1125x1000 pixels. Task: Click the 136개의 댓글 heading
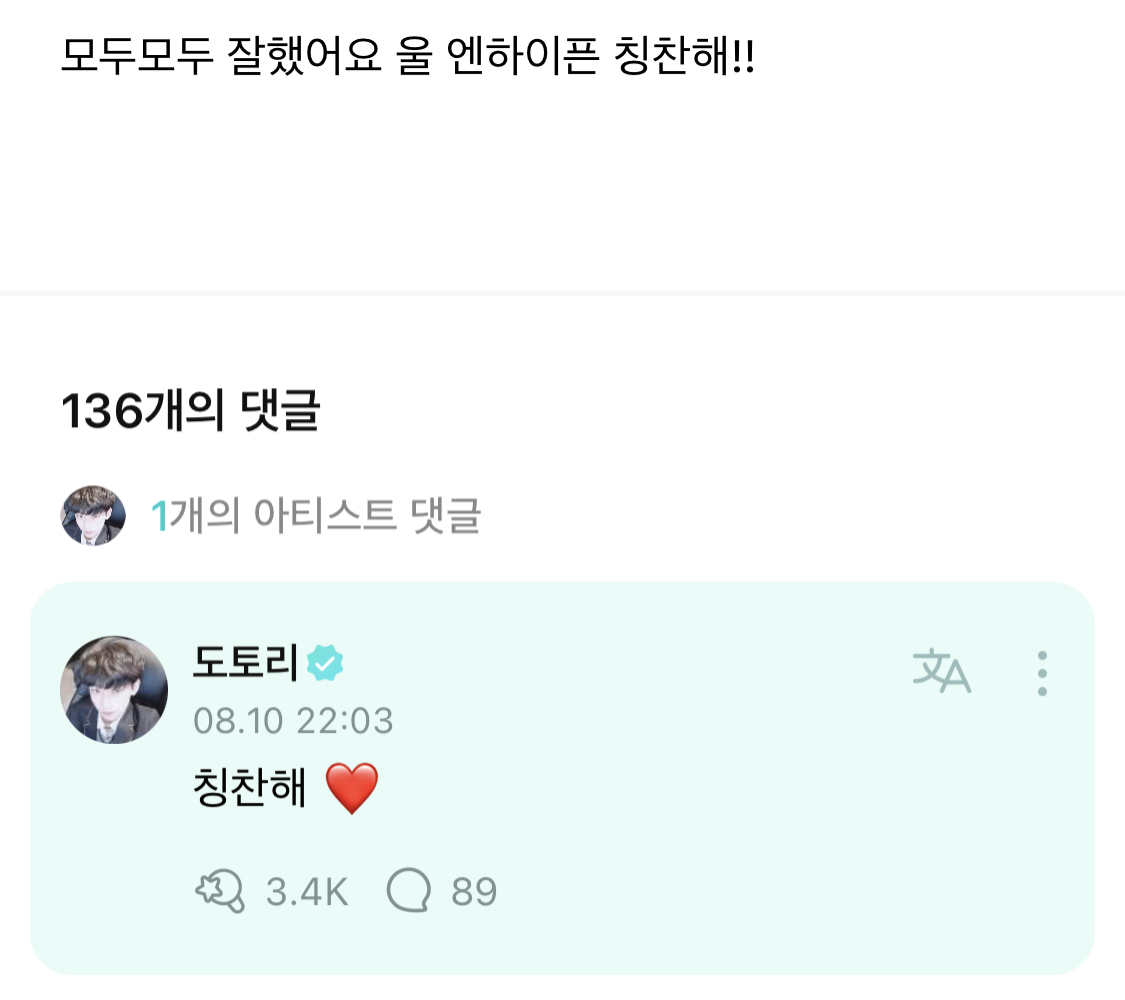tap(190, 411)
